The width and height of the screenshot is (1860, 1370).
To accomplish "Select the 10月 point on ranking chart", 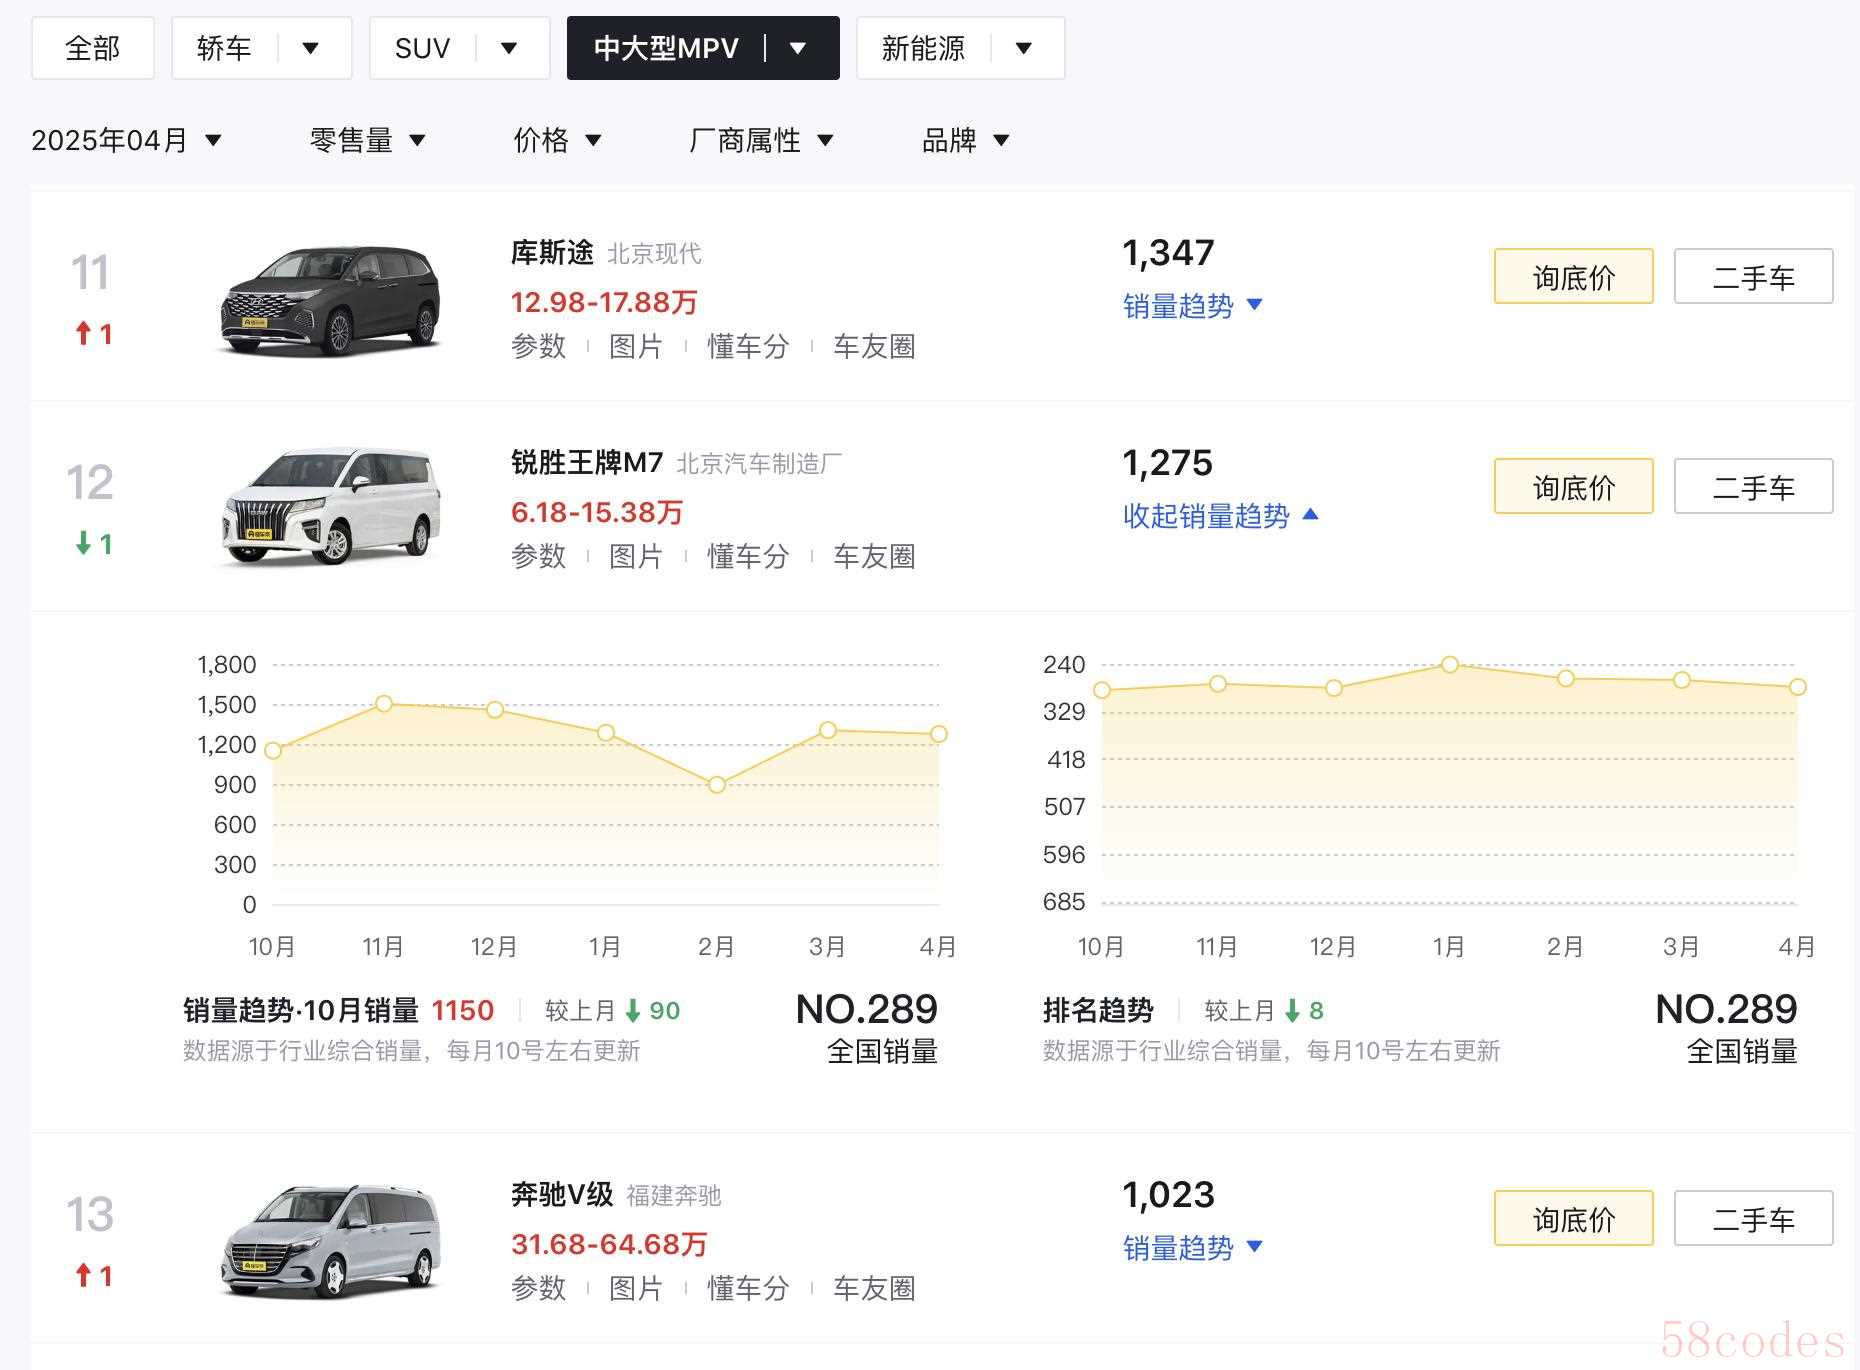I will pos(1102,690).
